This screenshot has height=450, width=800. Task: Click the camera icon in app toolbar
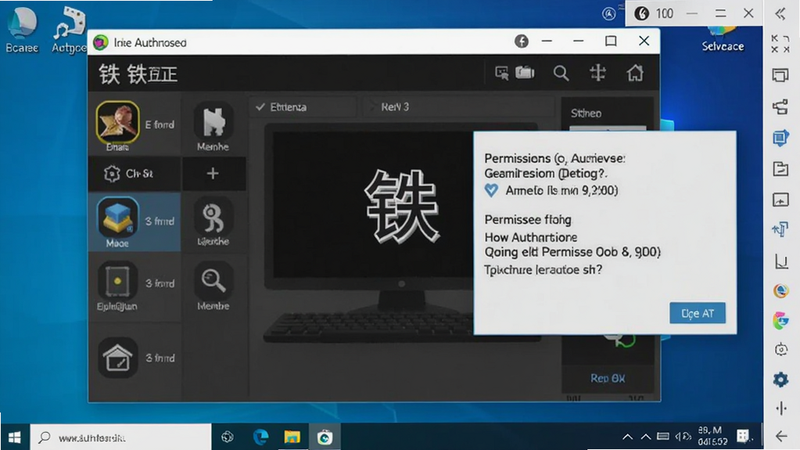pyautogui.click(x=524, y=73)
